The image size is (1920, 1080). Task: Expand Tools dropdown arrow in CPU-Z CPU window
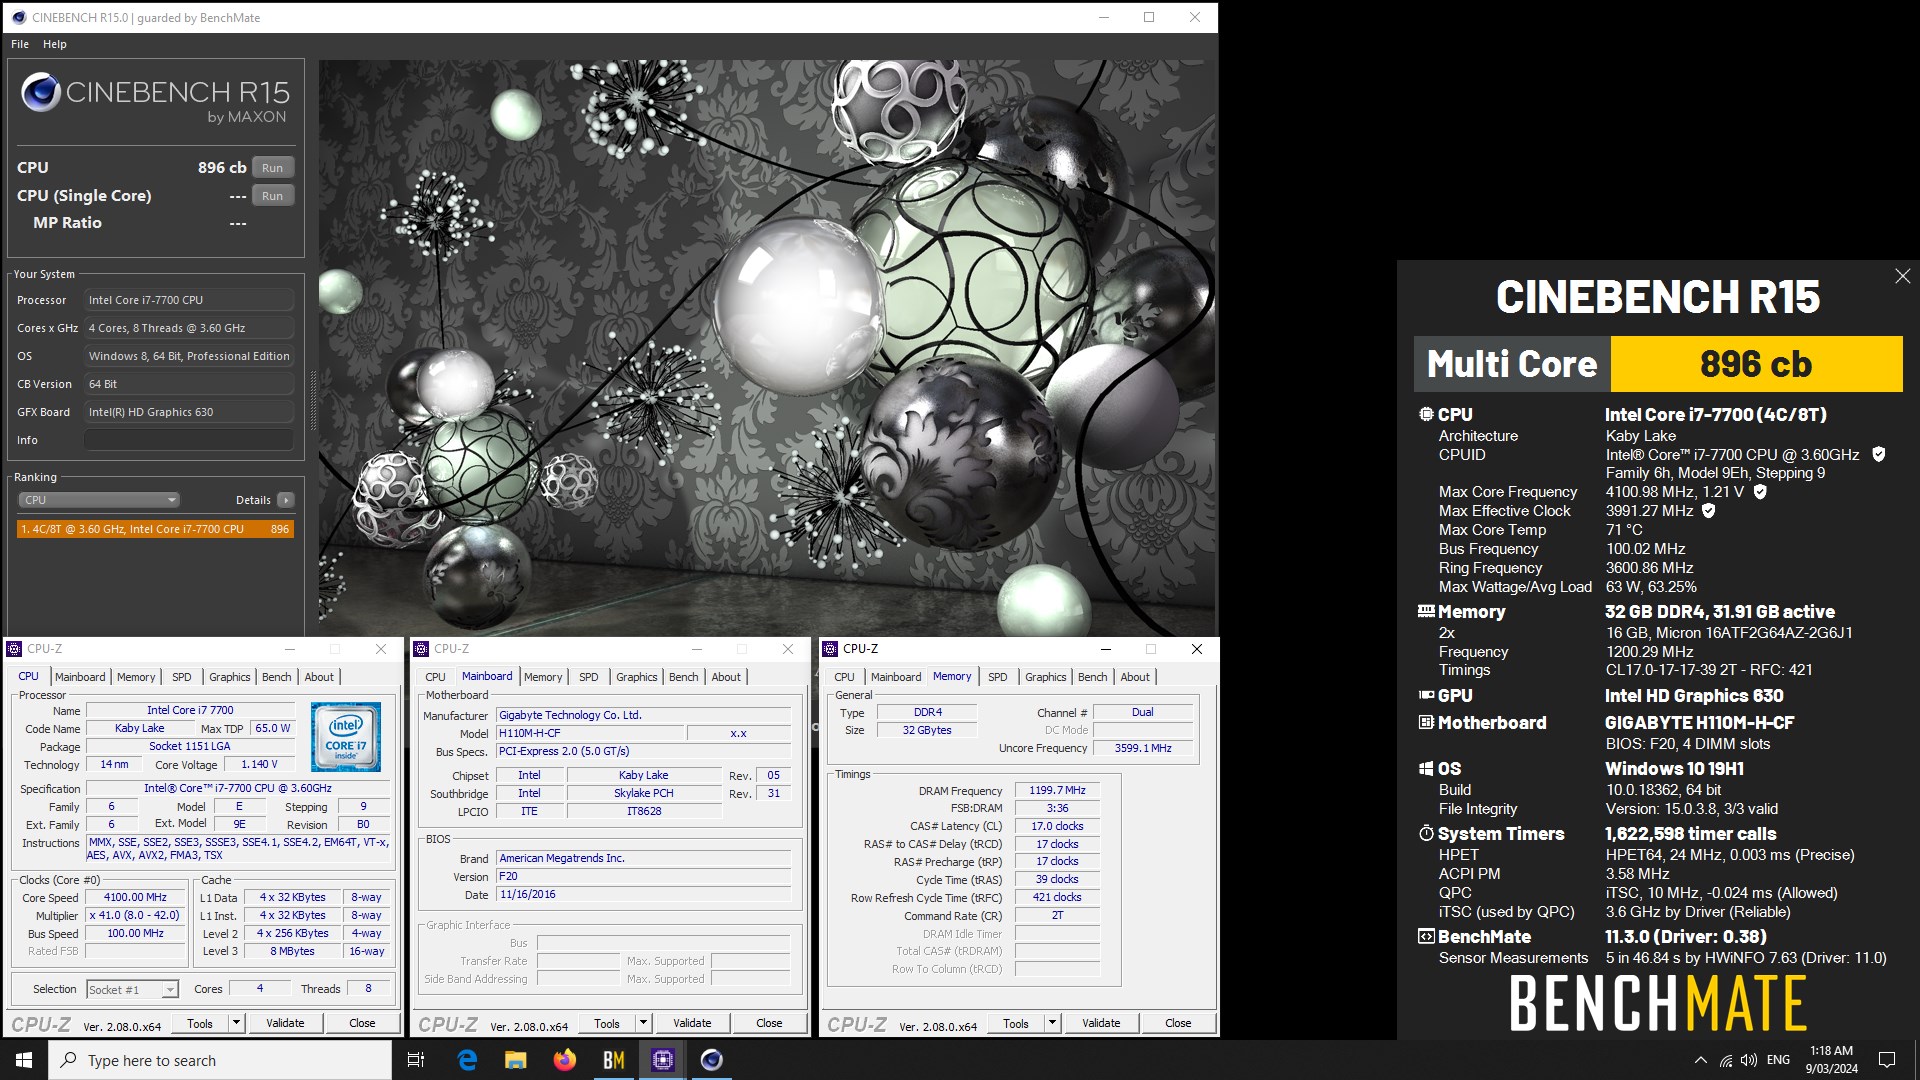237,1023
